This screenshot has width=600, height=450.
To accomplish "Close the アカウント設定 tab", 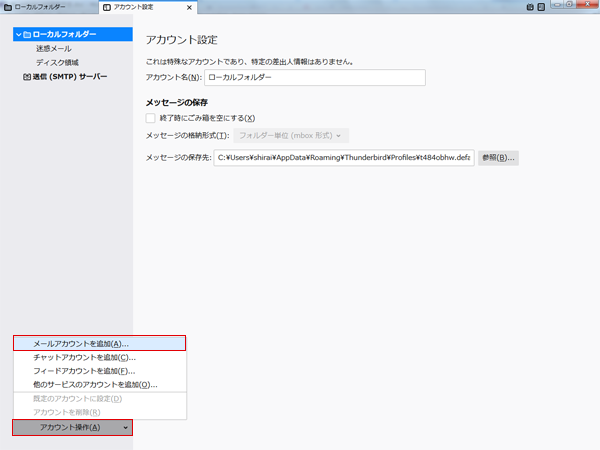I will click(189, 8).
